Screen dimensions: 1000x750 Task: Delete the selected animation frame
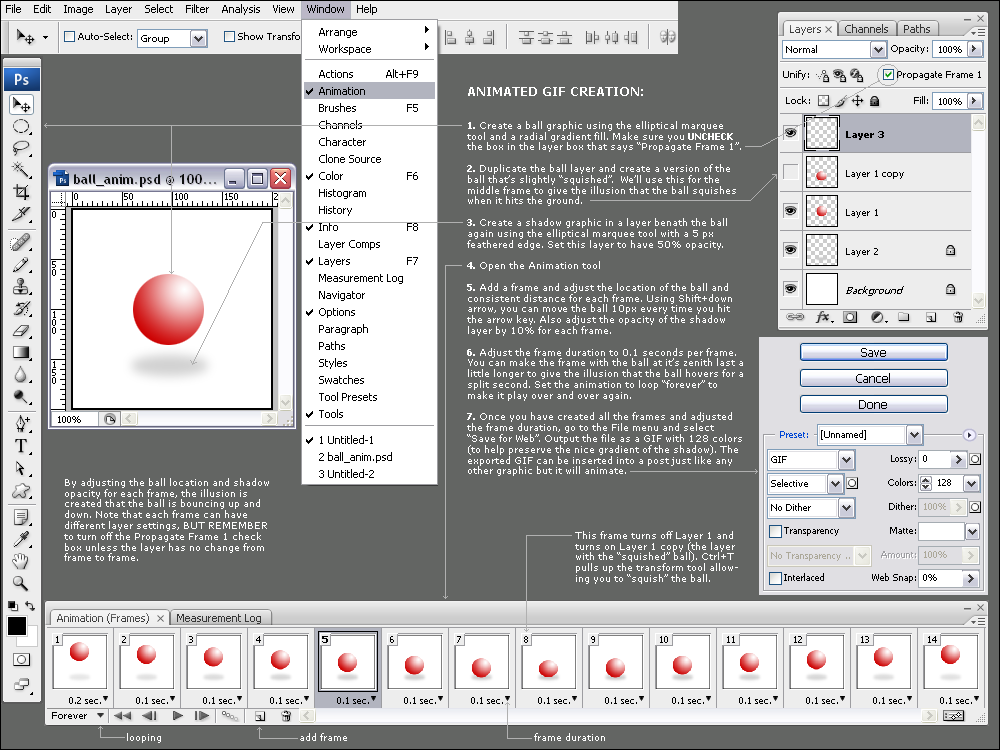click(x=286, y=716)
